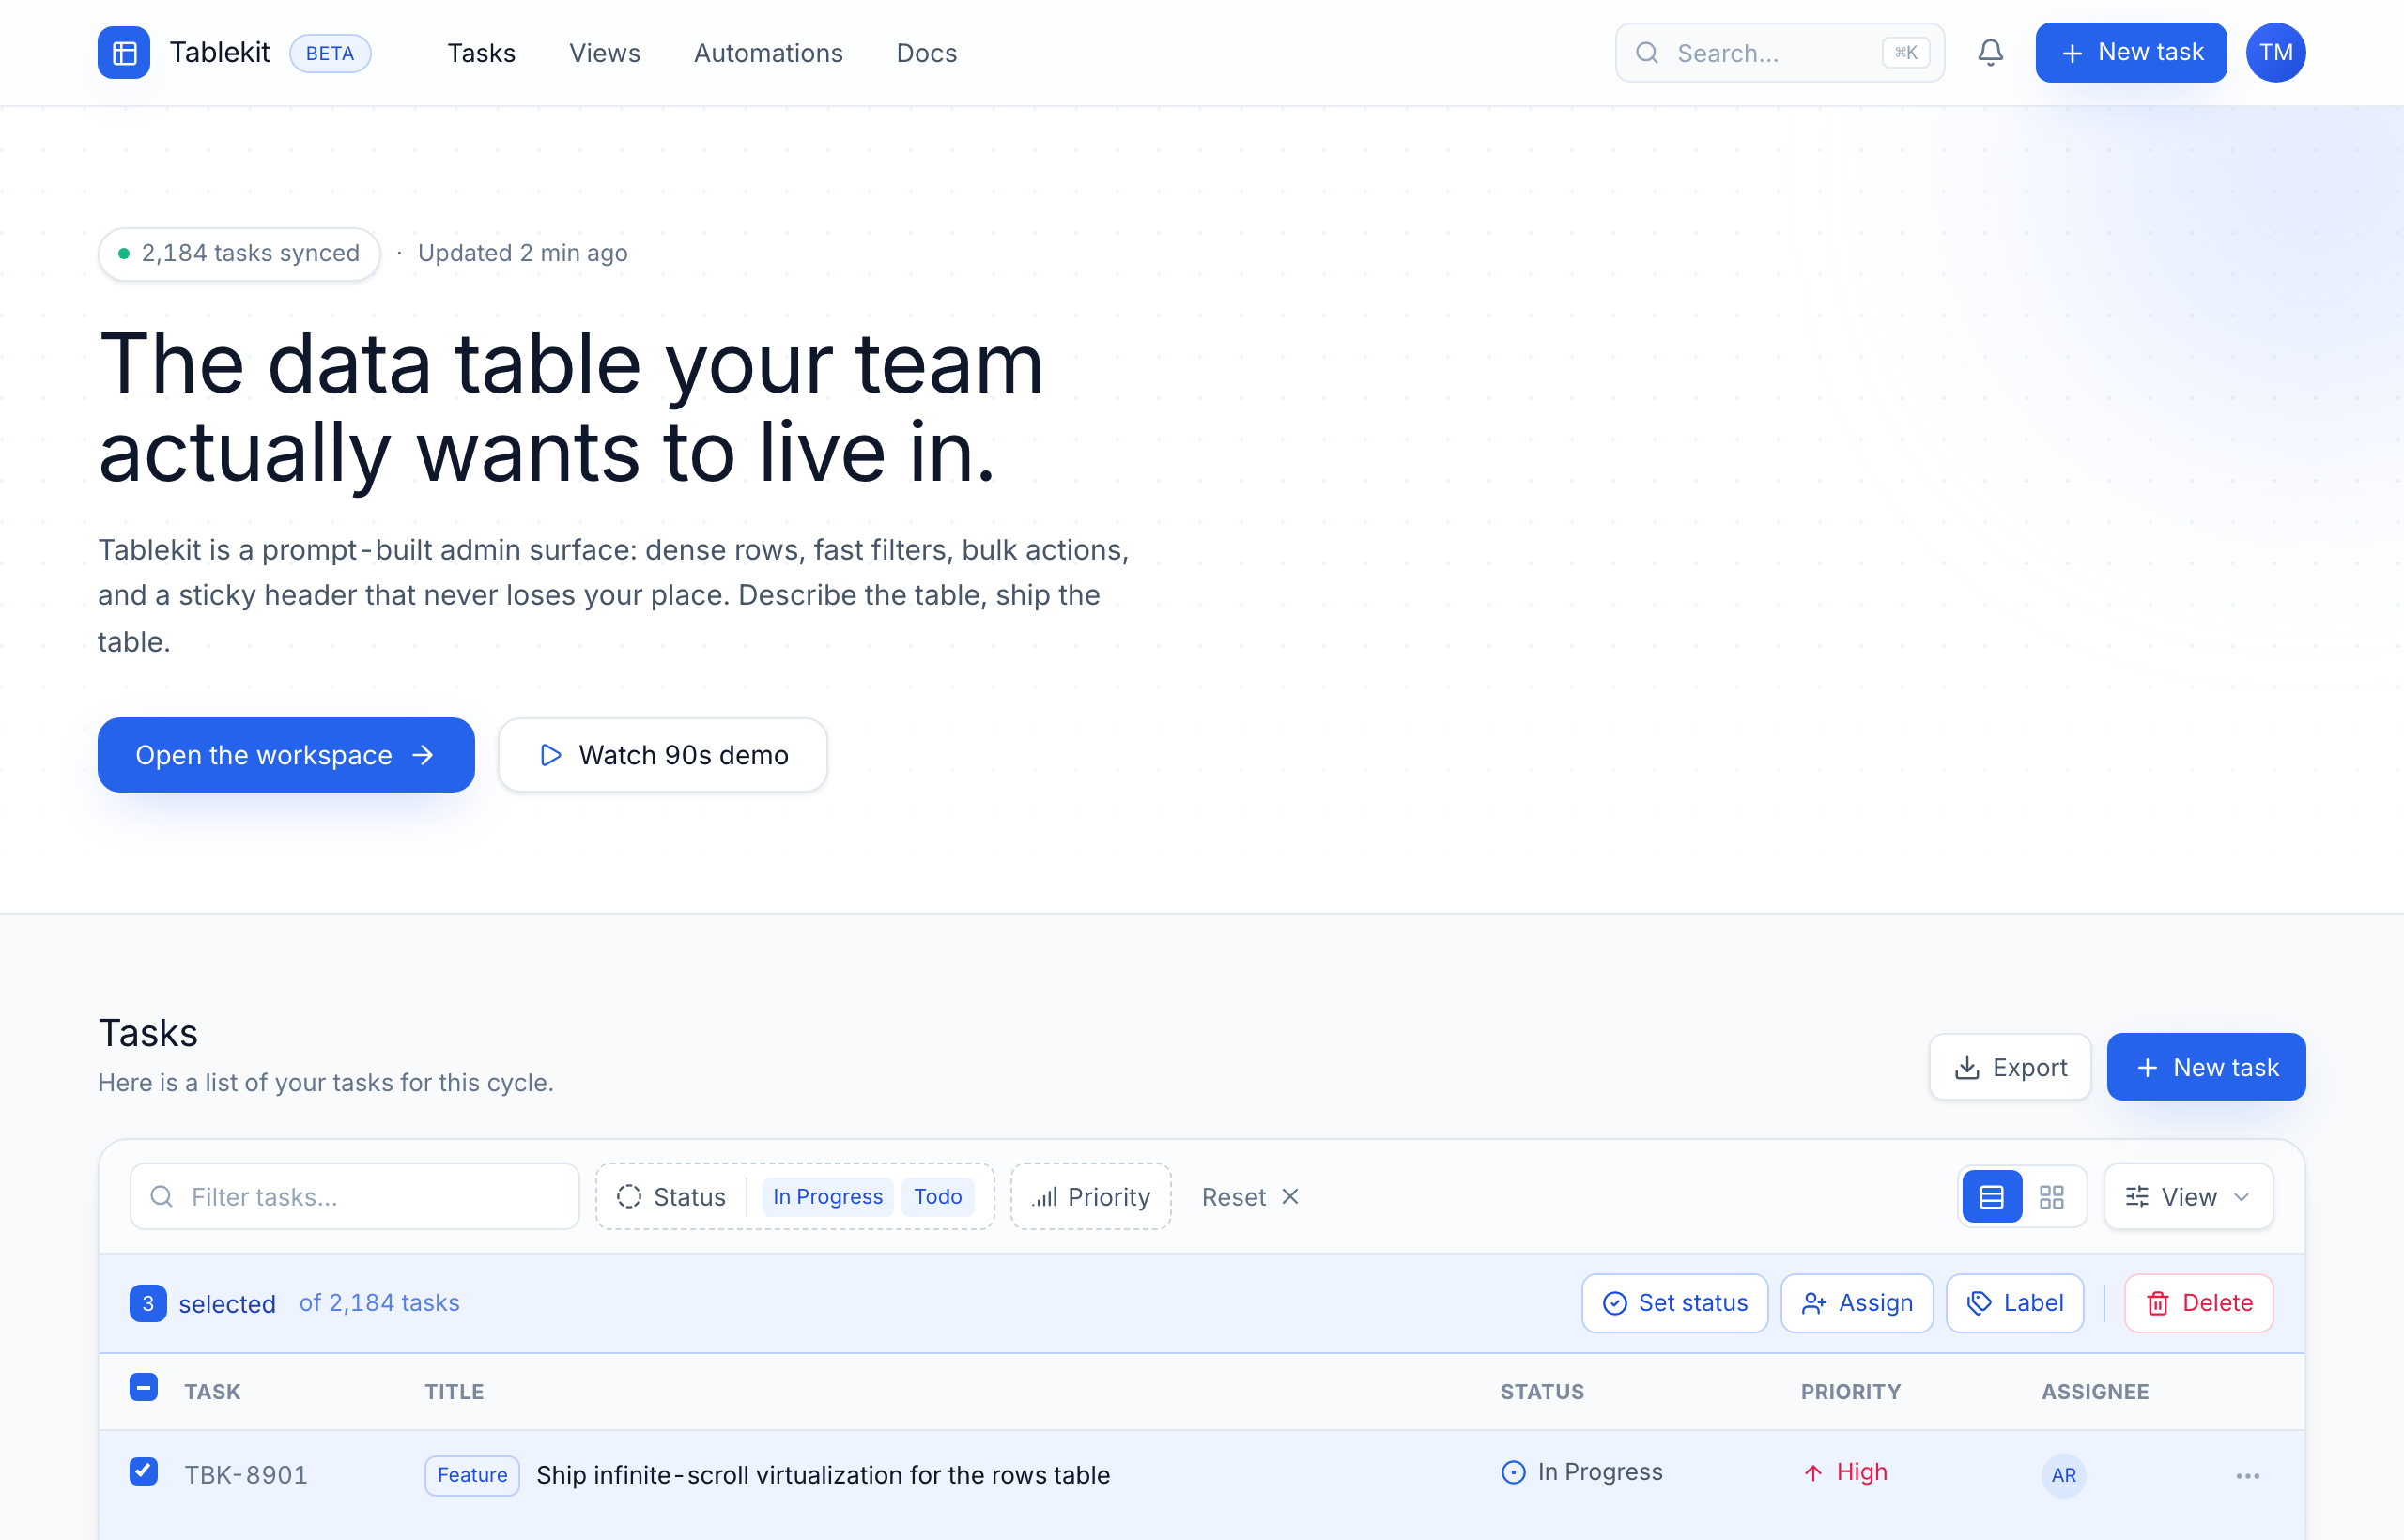Apply Label to selected tasks

[x=2014, y=1303]
